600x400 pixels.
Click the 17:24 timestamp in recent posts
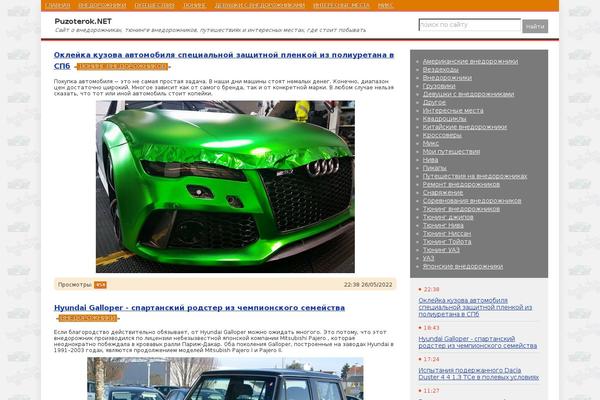pos(431,359)
